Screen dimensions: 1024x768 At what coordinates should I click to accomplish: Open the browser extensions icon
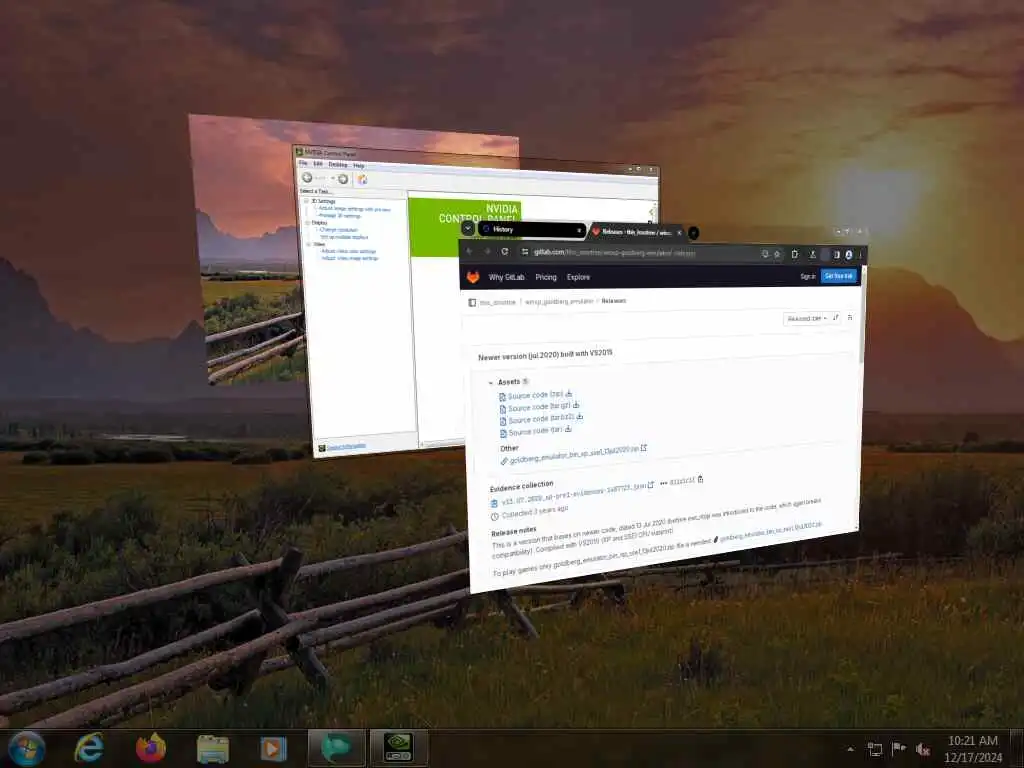pos(795,254)
